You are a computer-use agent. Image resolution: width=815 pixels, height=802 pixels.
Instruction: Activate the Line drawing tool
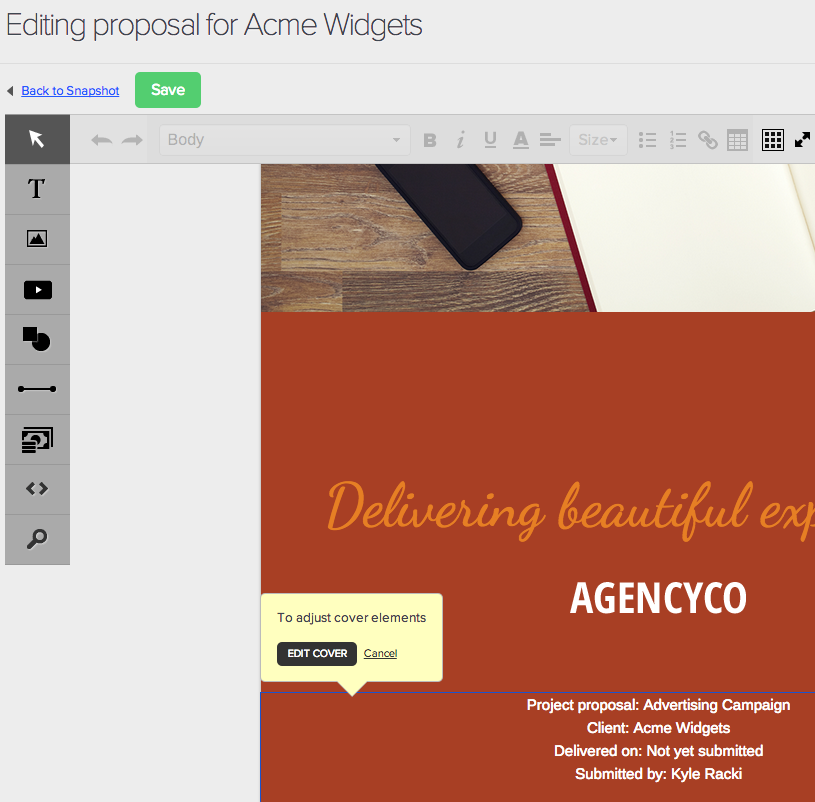pos(37,389)
